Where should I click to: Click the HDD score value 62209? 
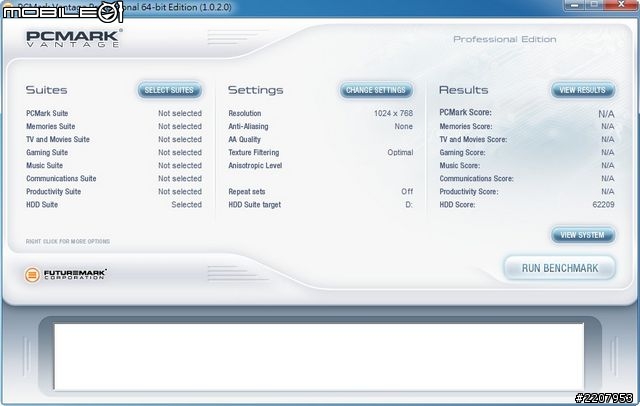point(603,205)
